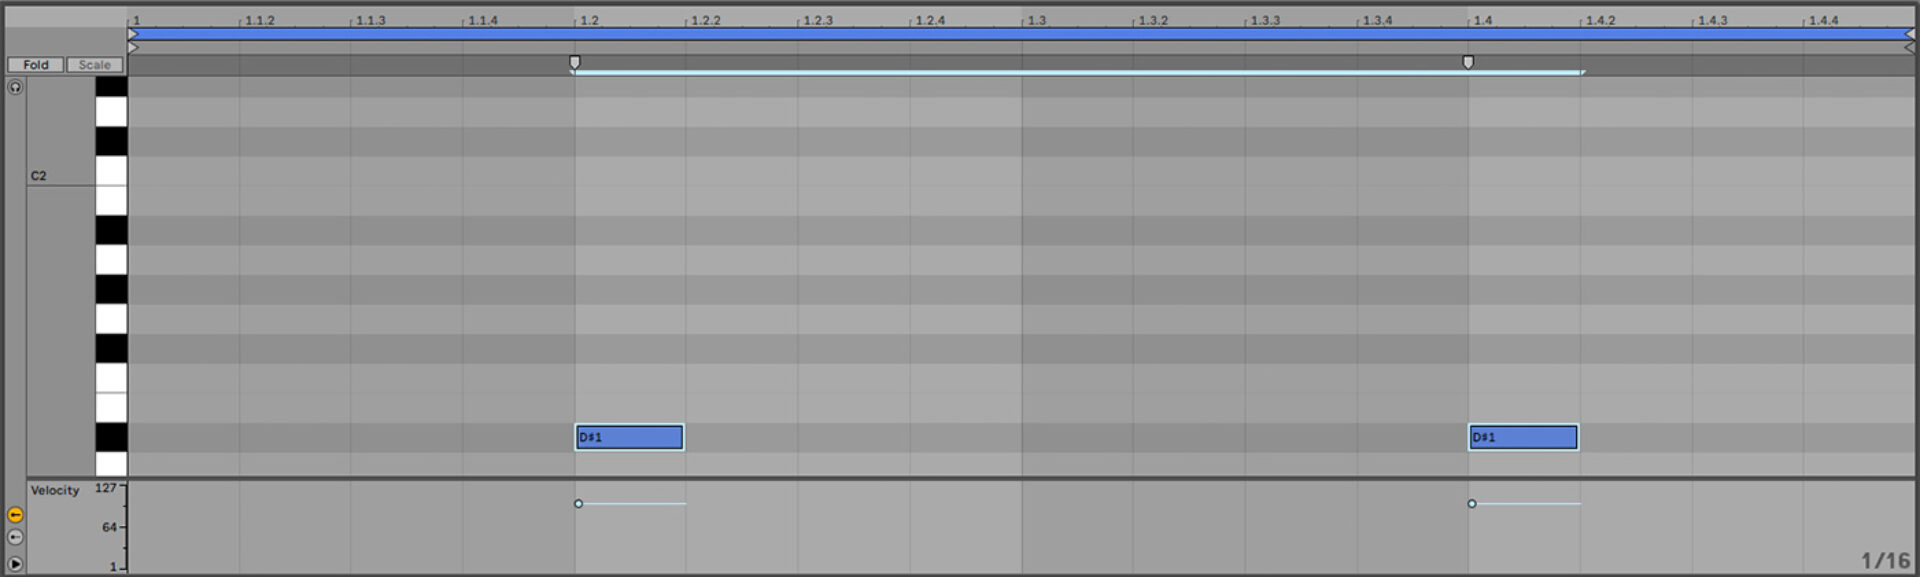
Task: Click the loop end marker at 1.4
Action: [x=1468, y=62]
